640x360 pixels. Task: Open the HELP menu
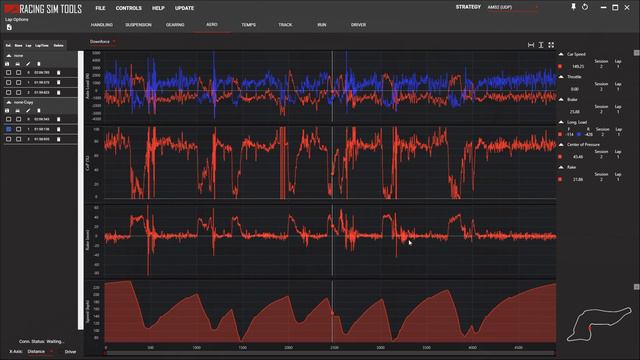[158, 8]
